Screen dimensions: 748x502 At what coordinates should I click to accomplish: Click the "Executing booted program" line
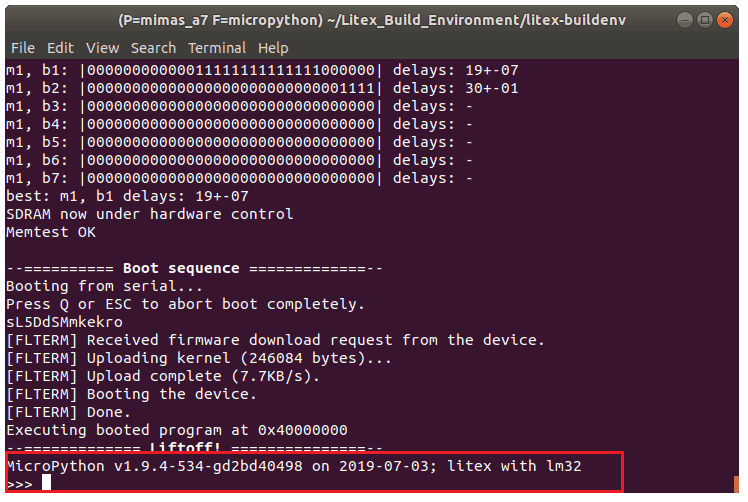tap(176, 430)
